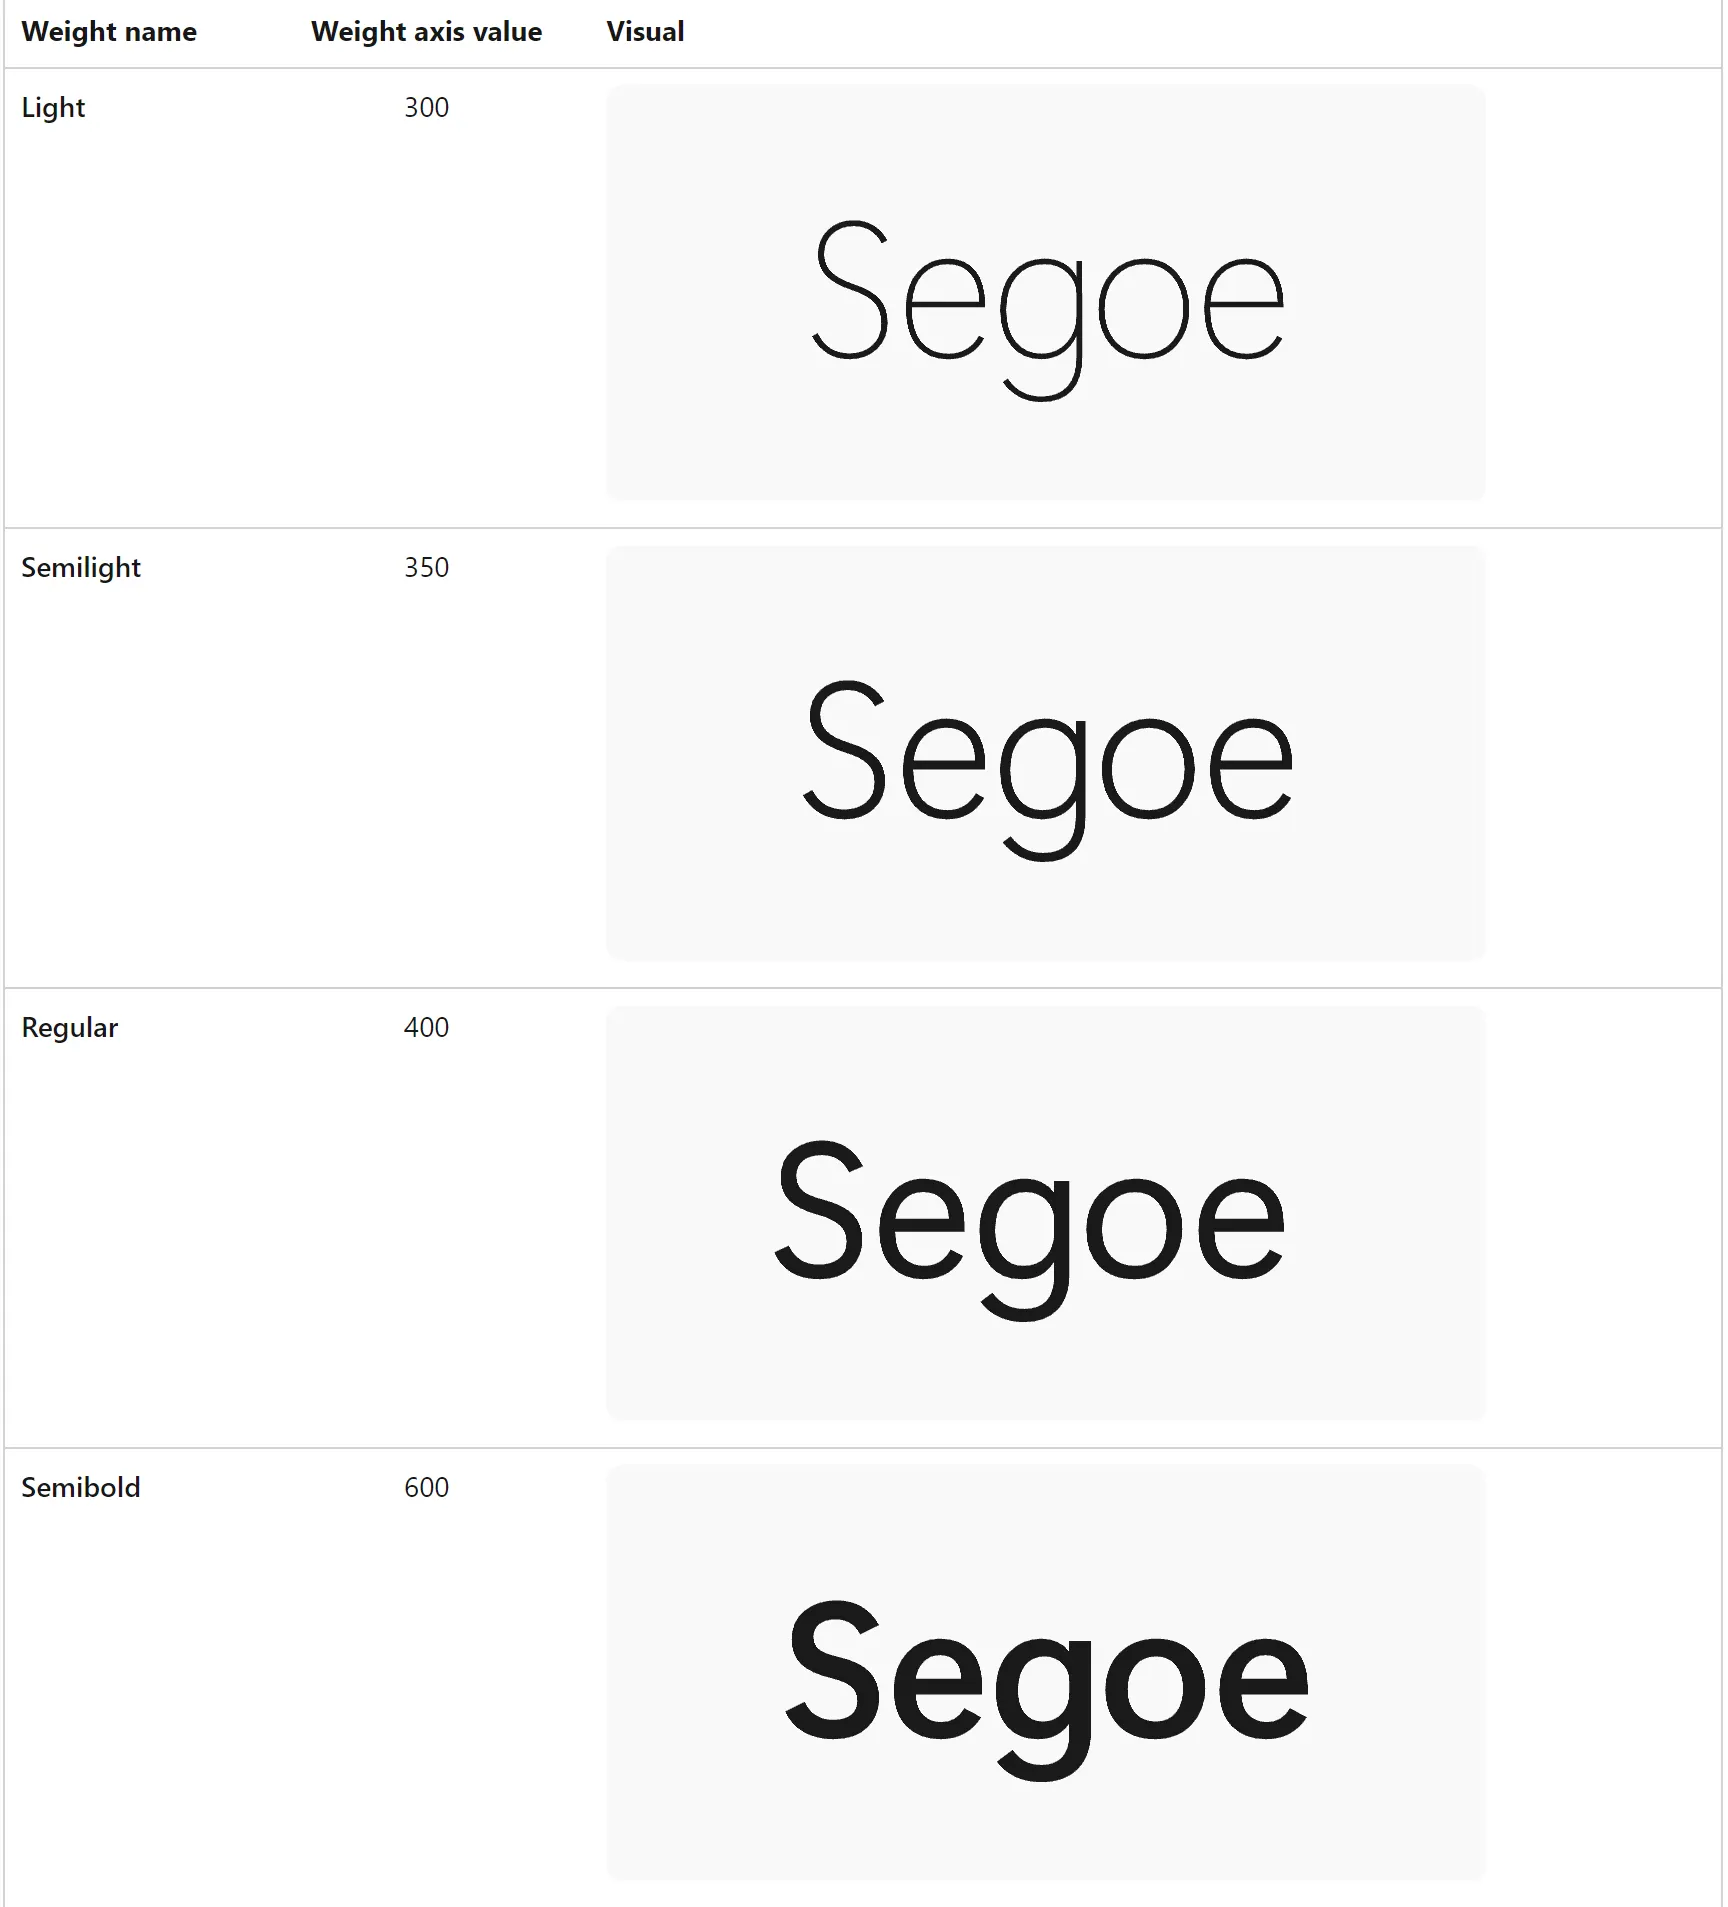The height and width of the screenshot is (1907, 1728).
Task: Open the Semilight Segoe sample image
Action: pyautogui.click(x=1045, y=752)
